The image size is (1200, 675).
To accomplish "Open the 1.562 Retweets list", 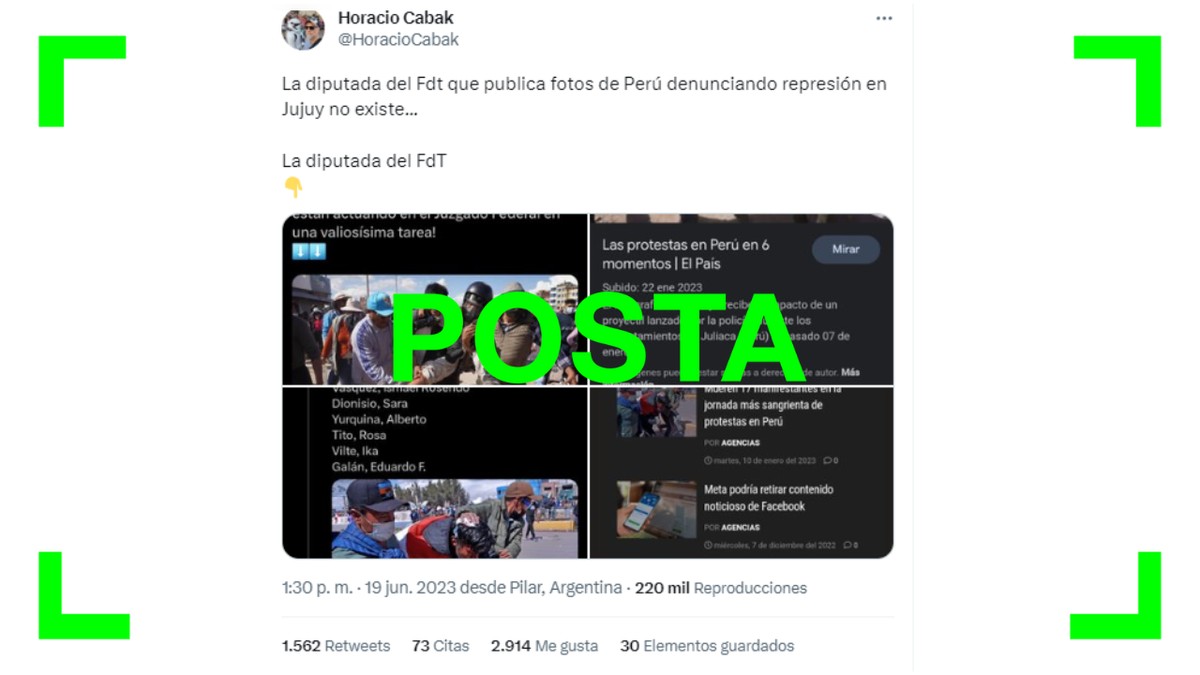I will [336, 646].
